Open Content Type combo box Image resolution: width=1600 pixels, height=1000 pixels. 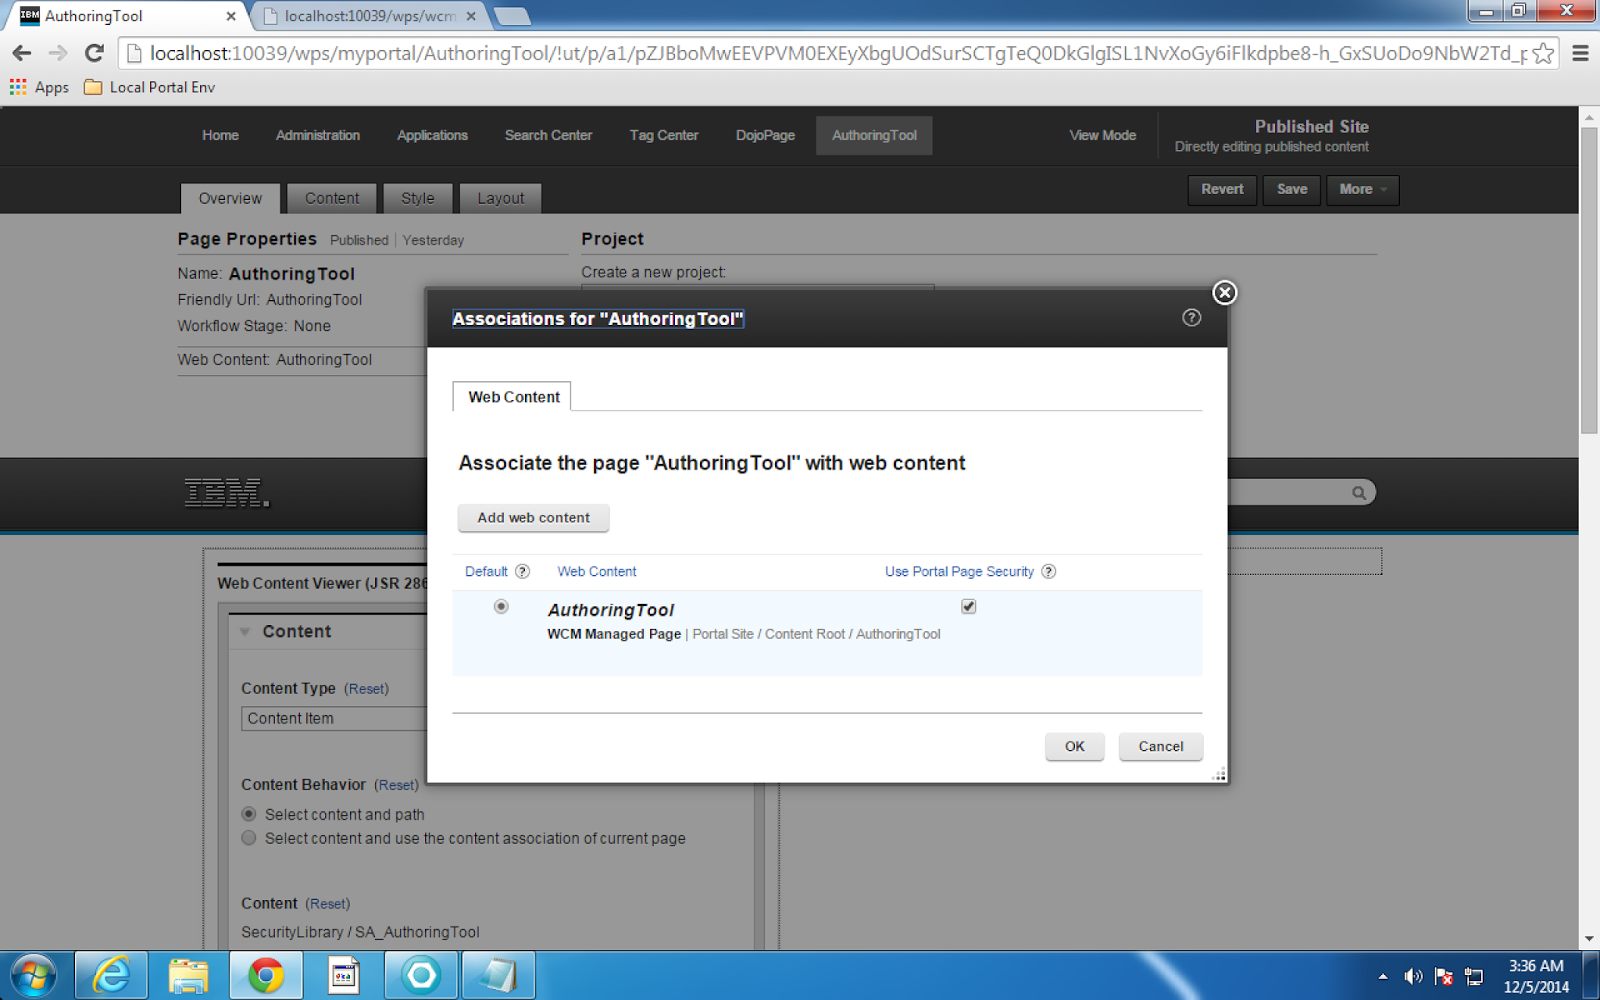point(334,718)
